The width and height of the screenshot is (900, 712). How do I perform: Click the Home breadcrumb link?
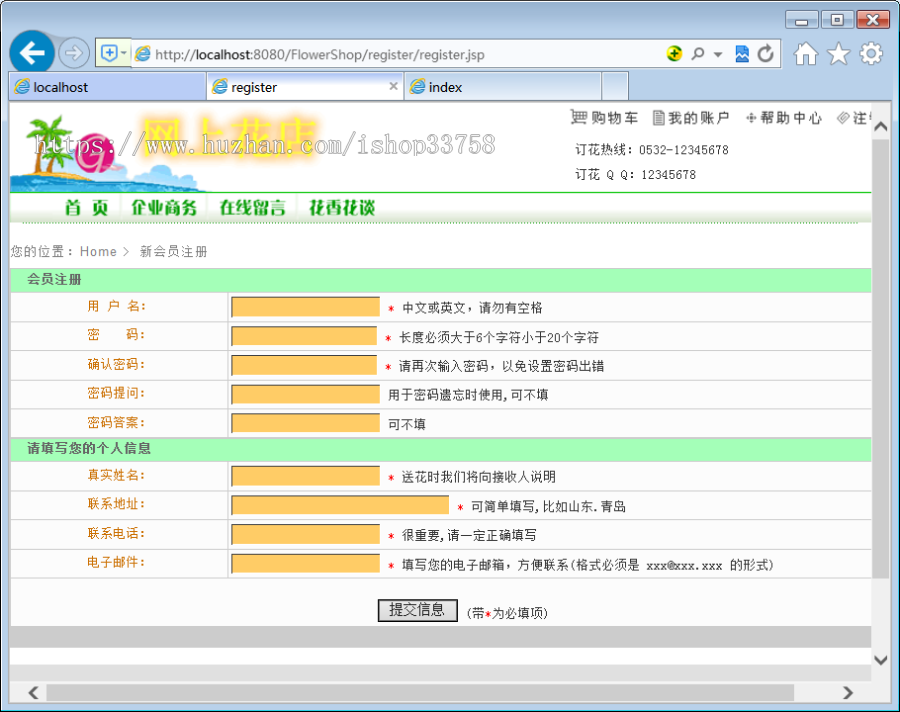coord(98,251)
